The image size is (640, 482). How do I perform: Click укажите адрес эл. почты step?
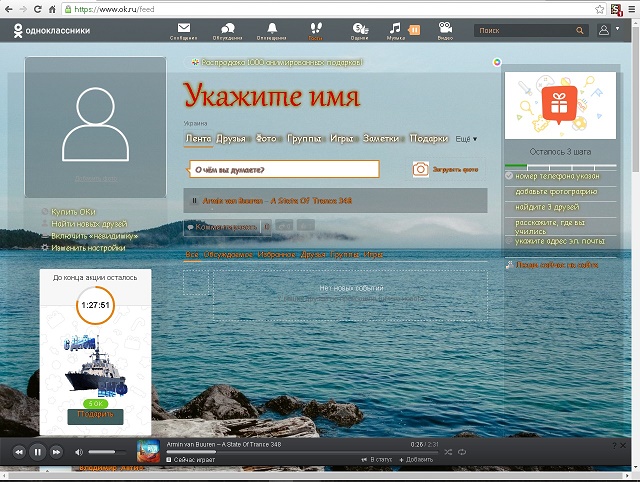tap(560, 241)
